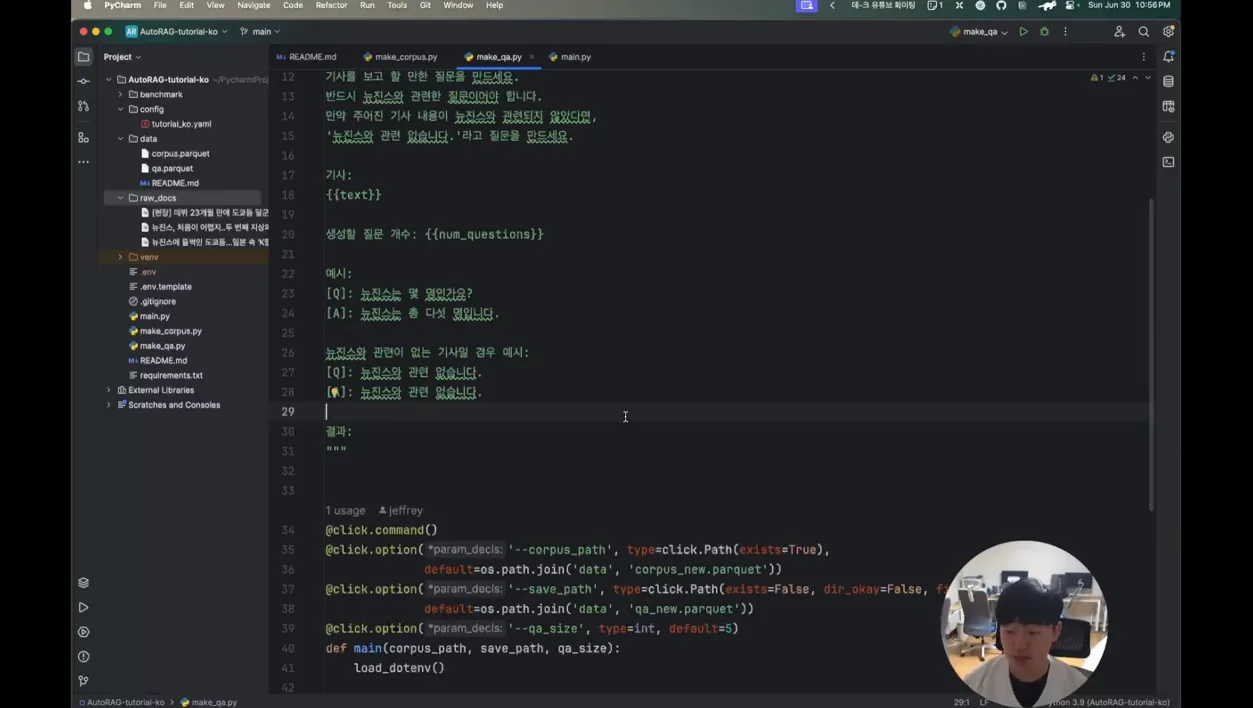Open the Notifications bell panel
1253x708 pixels.
(1168, 57)
